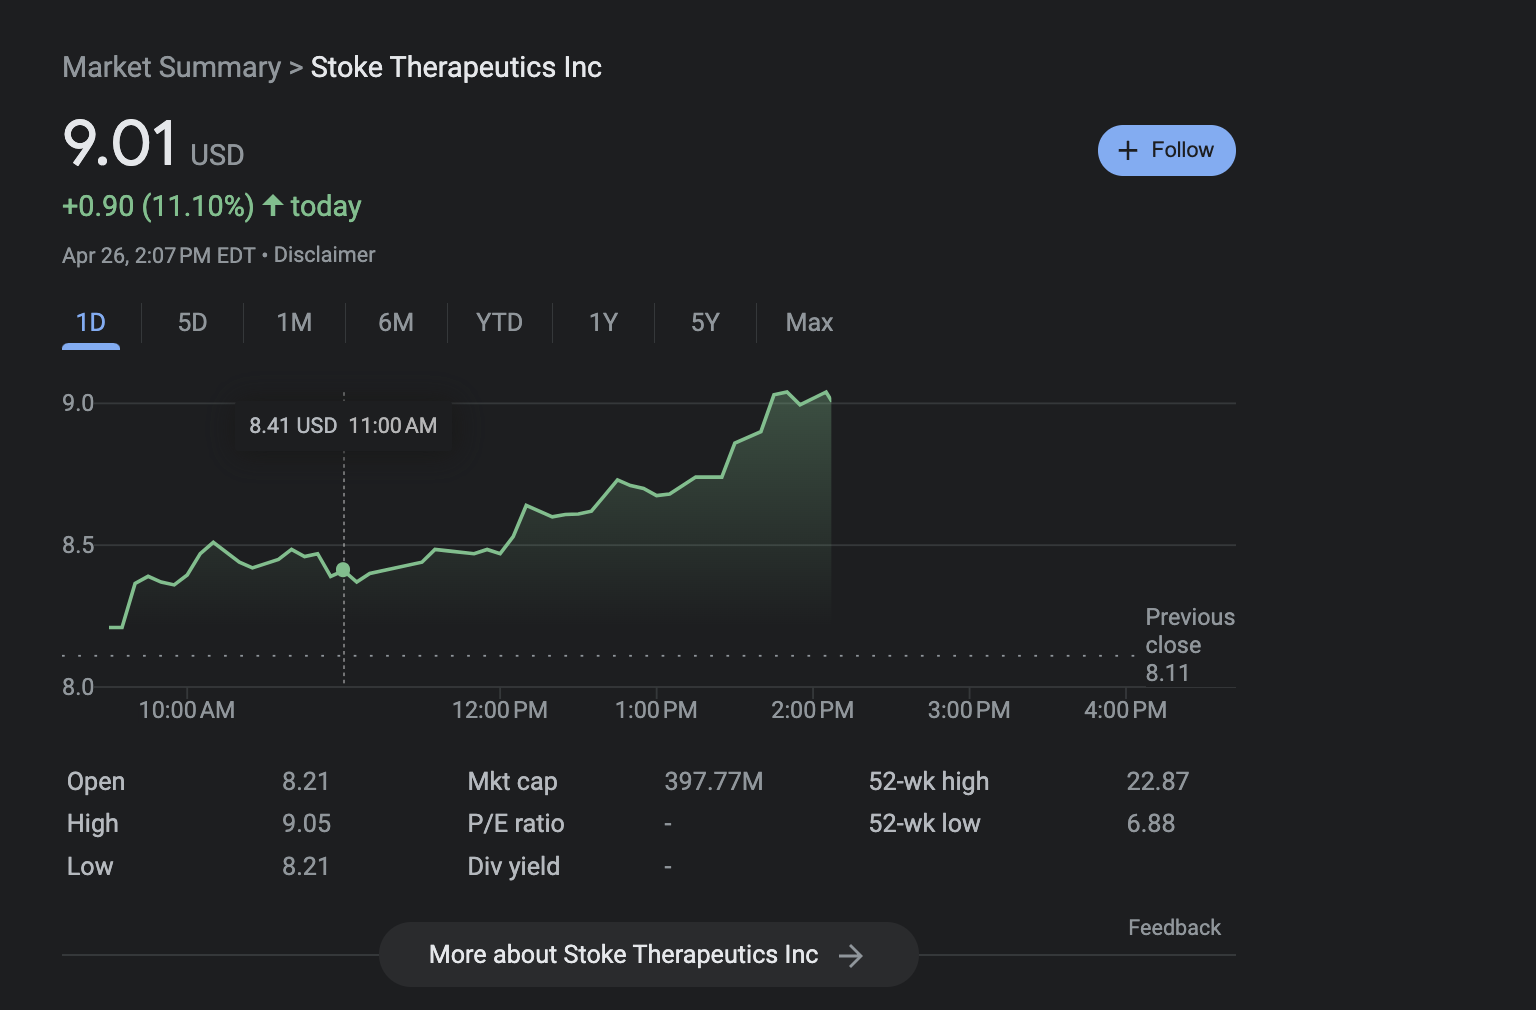Click More about Stoke Therapeutics Inc
The image size is (1536, 1010).
pos(623,955)
